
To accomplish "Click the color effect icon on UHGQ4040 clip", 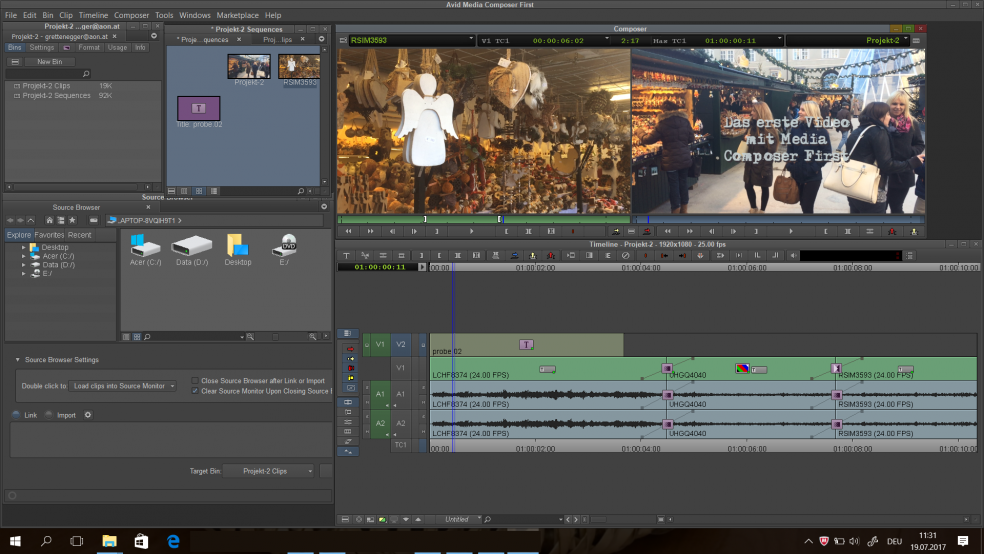I will click(x=742, y=369).
